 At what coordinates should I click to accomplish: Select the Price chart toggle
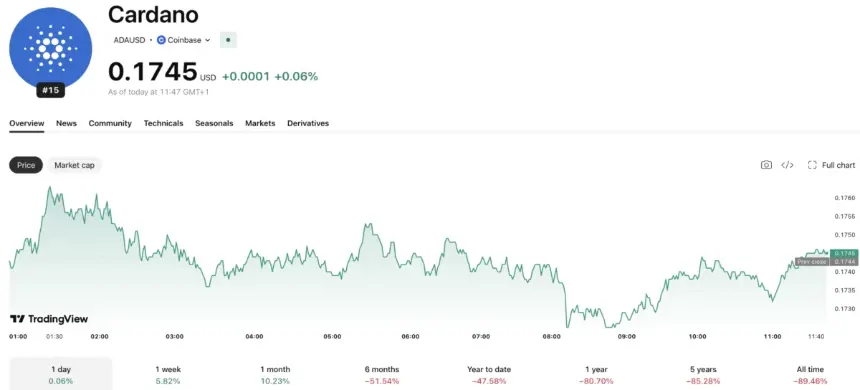pos(26,165)
